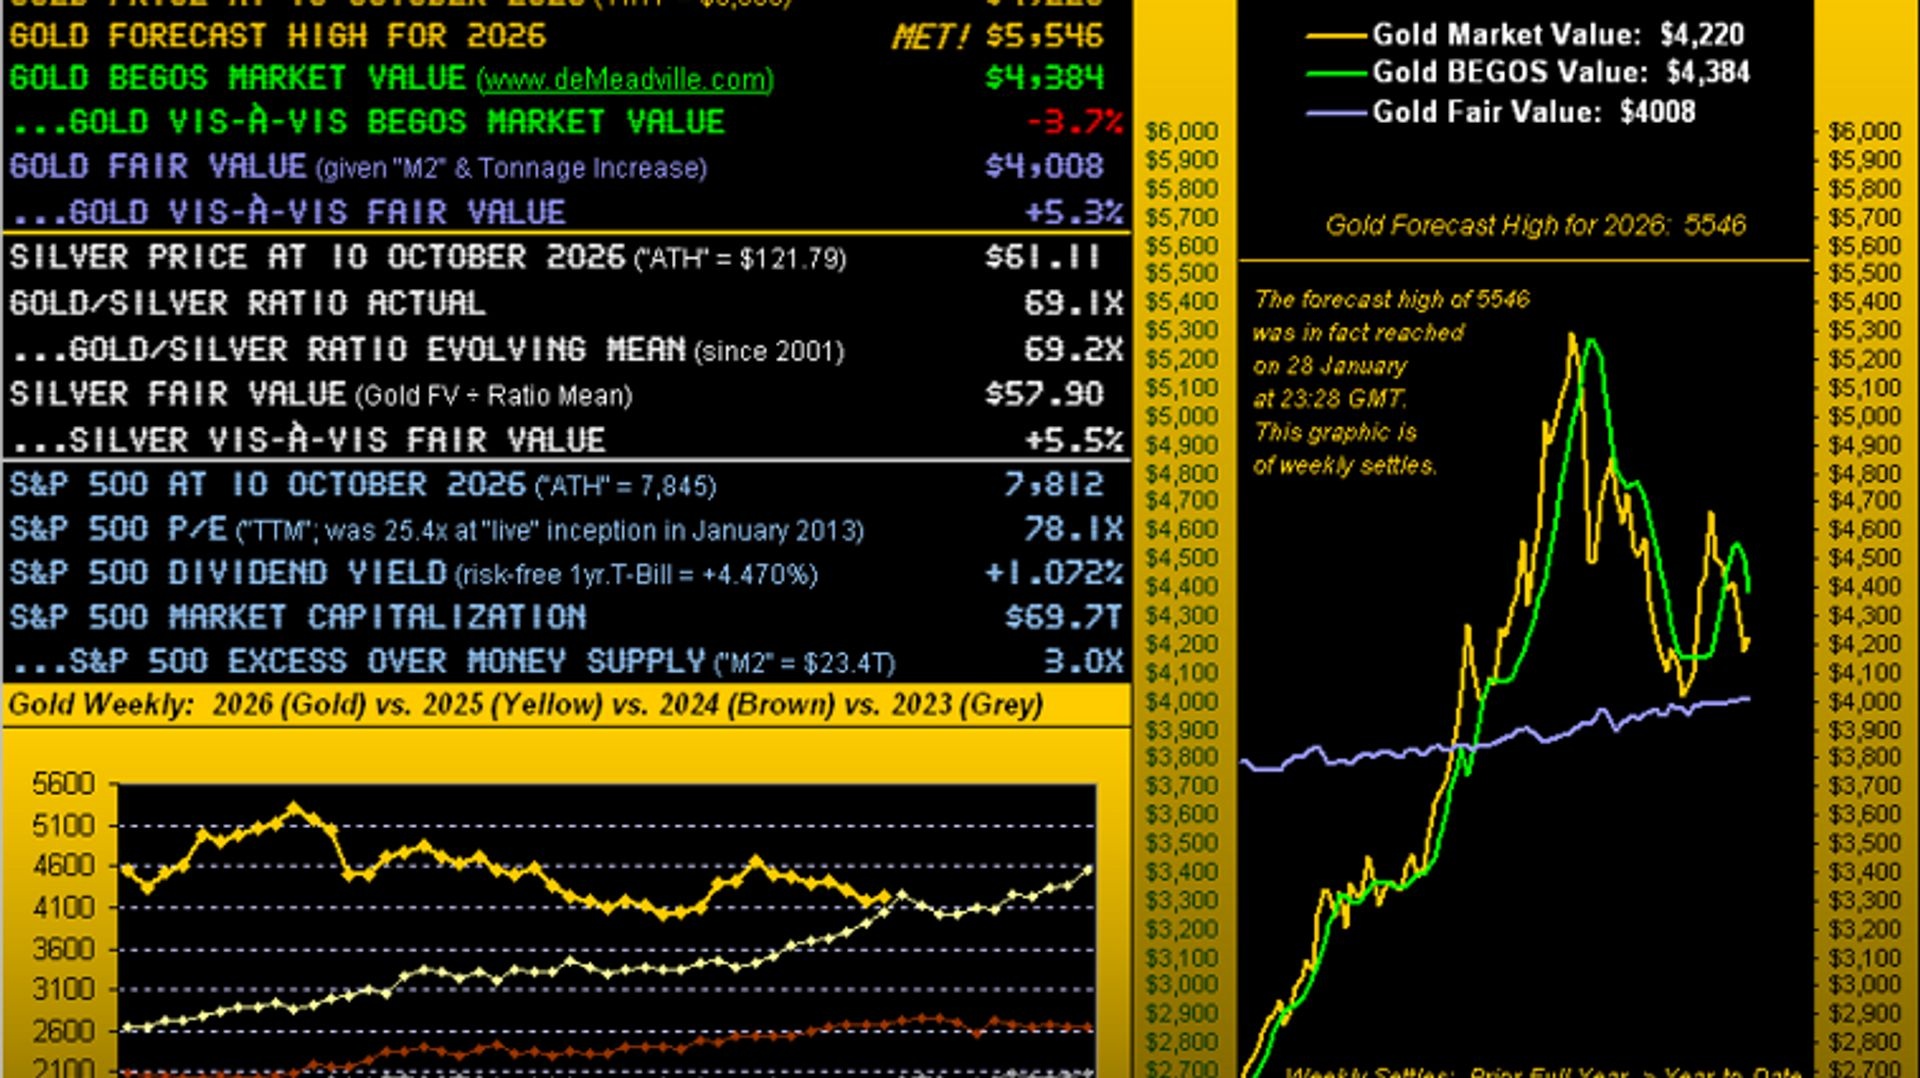Click the 4100 label on weekly chart axis

coord(63,908)
